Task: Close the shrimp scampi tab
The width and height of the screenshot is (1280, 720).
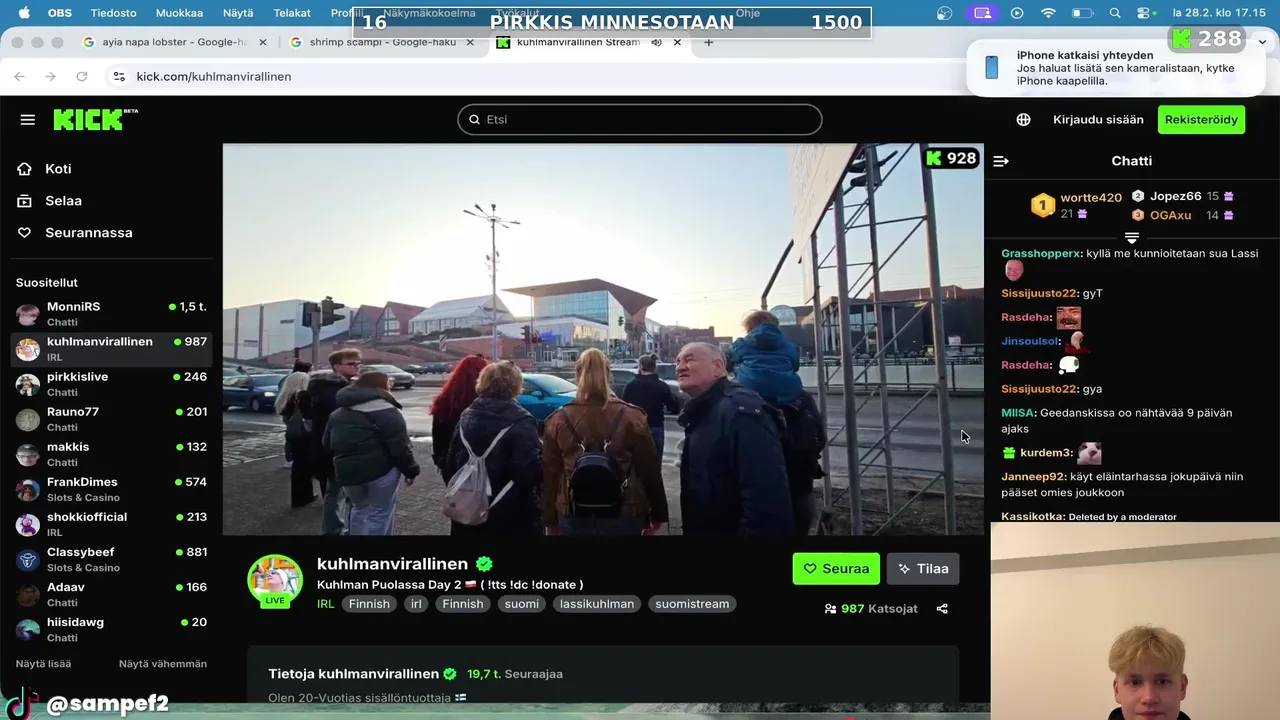Action: [470, 42]
